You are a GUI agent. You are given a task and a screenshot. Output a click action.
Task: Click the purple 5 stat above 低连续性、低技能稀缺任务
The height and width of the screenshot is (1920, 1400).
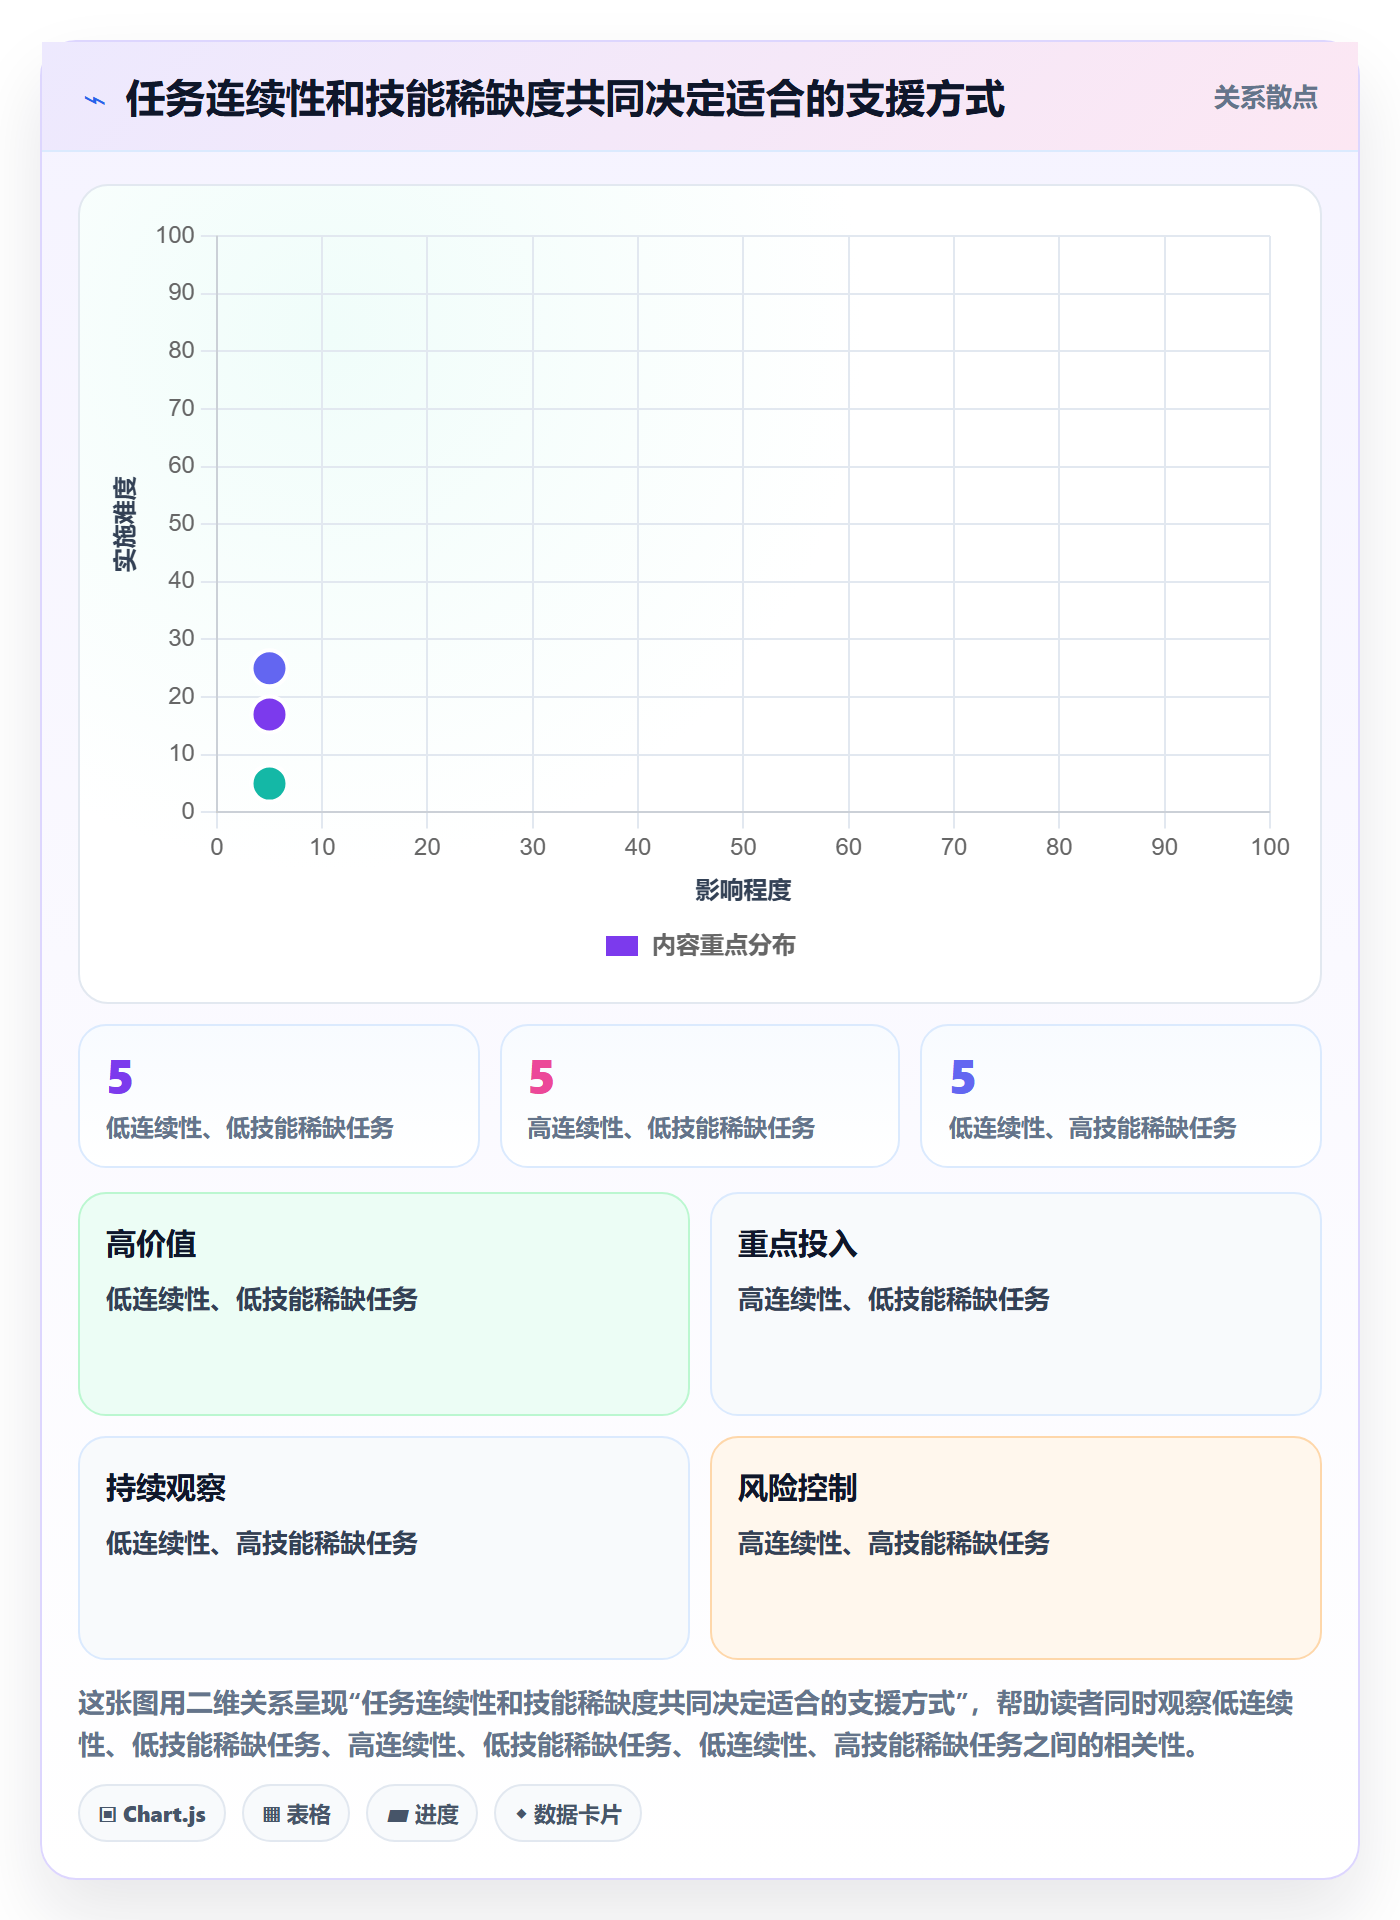(120, 1077)
